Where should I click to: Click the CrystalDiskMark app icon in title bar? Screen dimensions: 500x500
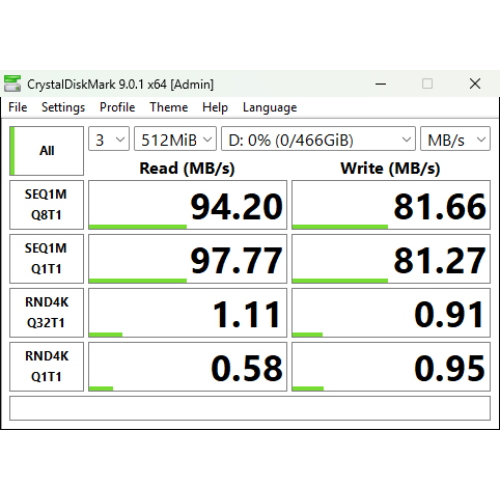(12, 84)
